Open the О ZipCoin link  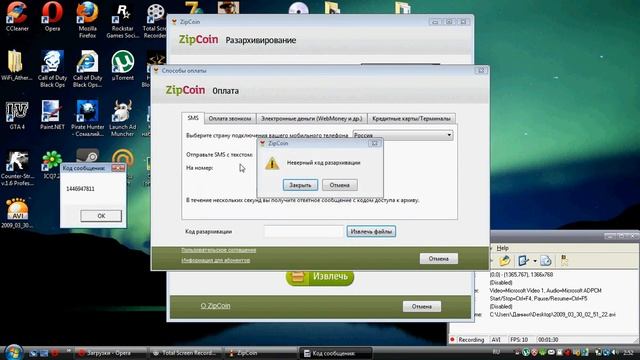tap(215, 306)
